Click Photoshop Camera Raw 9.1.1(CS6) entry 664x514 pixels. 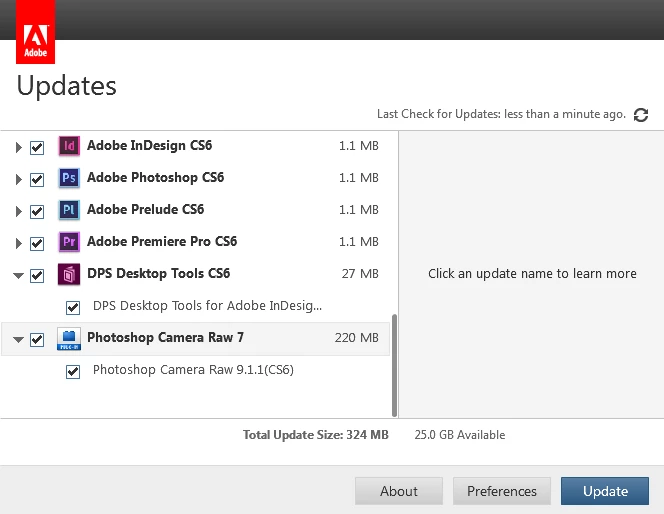pos(193,370)
